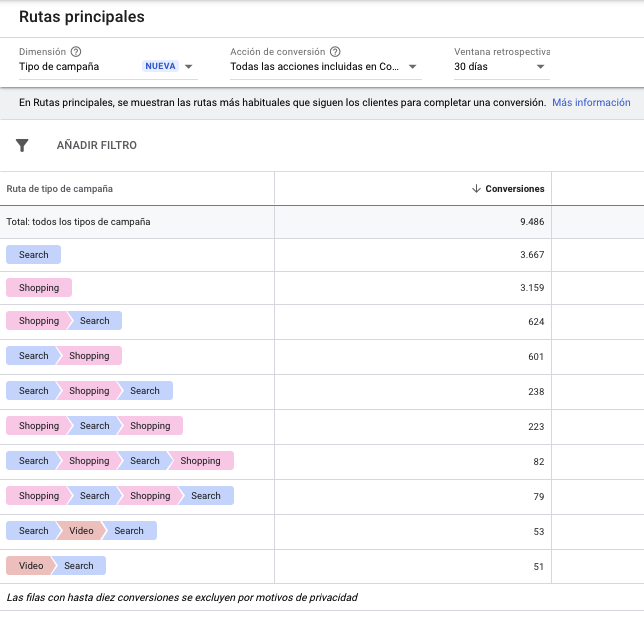This screenshot has width=644, height=636.
Task: Open help for Acción de conversión
Action: (335, 52)
